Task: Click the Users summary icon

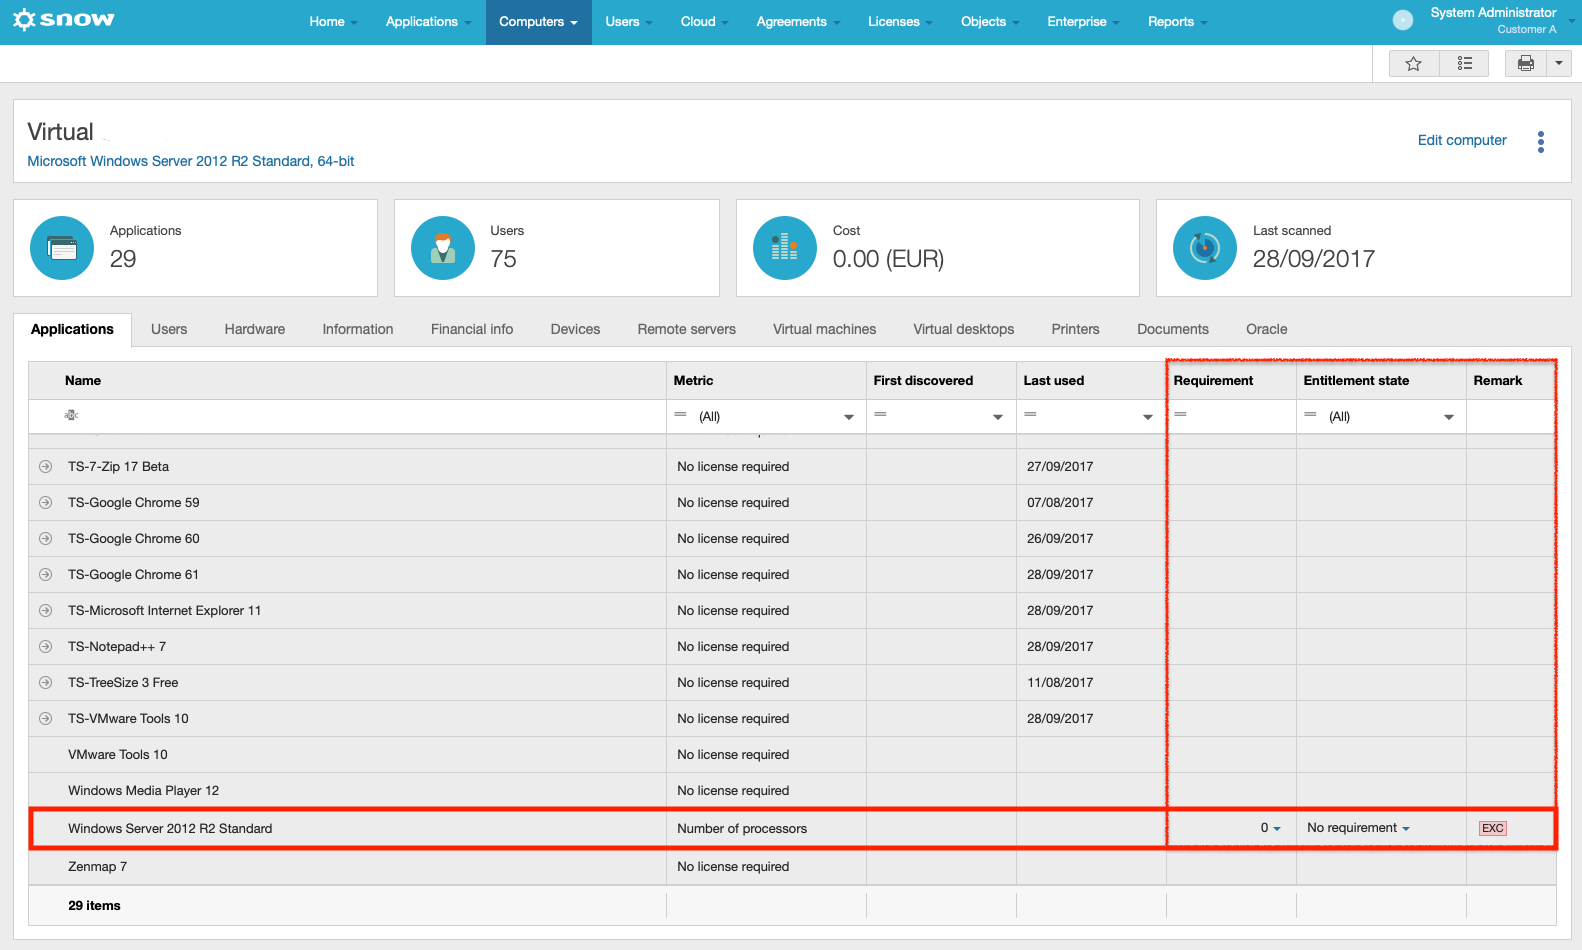Action: tap(443, 248)
